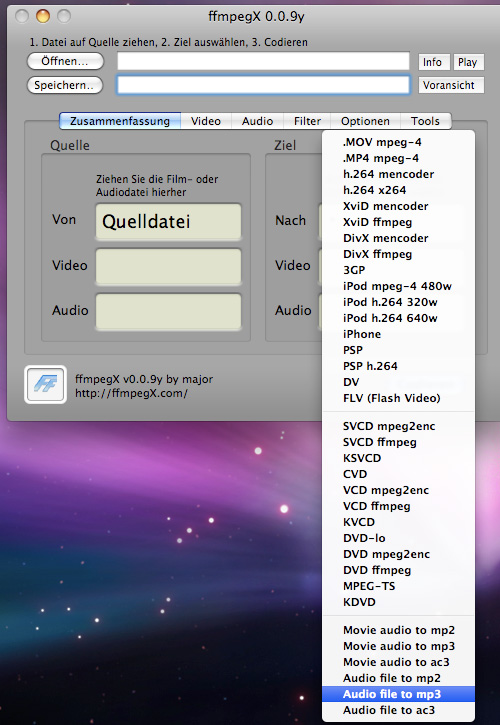Screen dimensions: 500x725
Task: Select iPod mpeg-4 480w preset
Action: [398, 286]
